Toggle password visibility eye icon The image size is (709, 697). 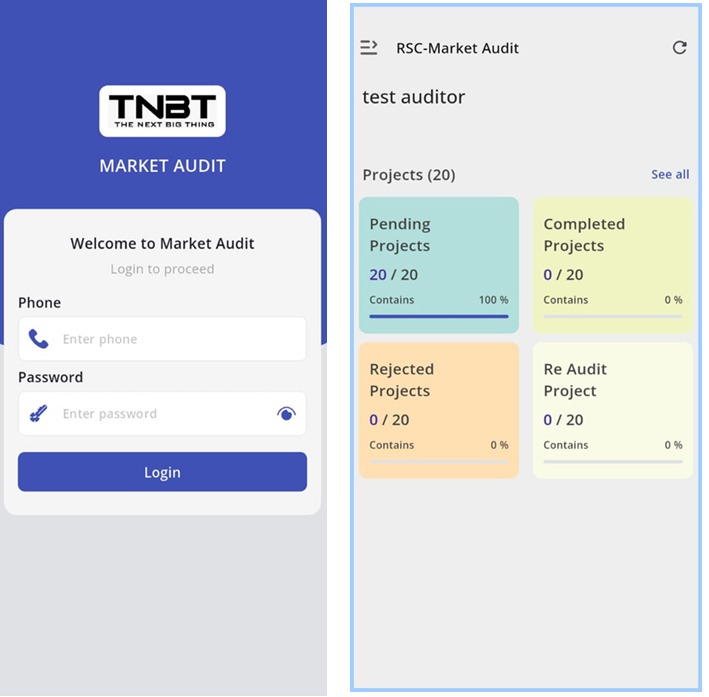[x=286, y=414]
